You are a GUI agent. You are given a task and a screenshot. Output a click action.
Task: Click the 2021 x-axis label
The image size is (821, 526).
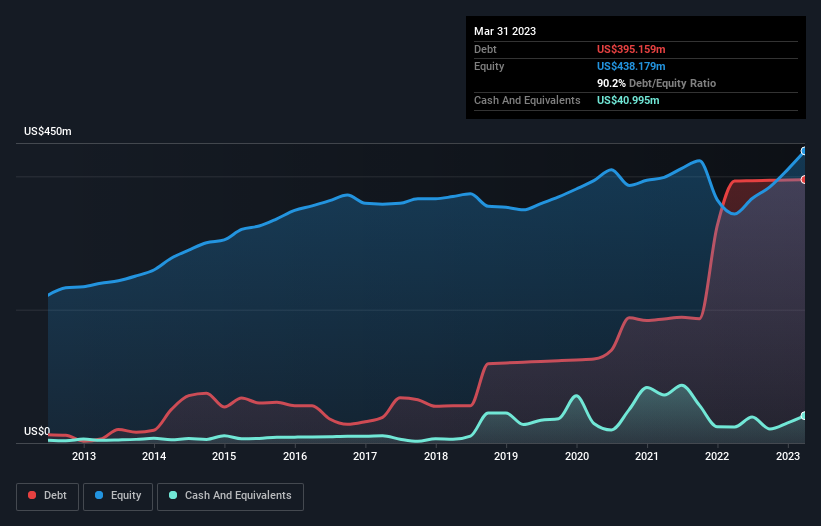tap(647, 456)
